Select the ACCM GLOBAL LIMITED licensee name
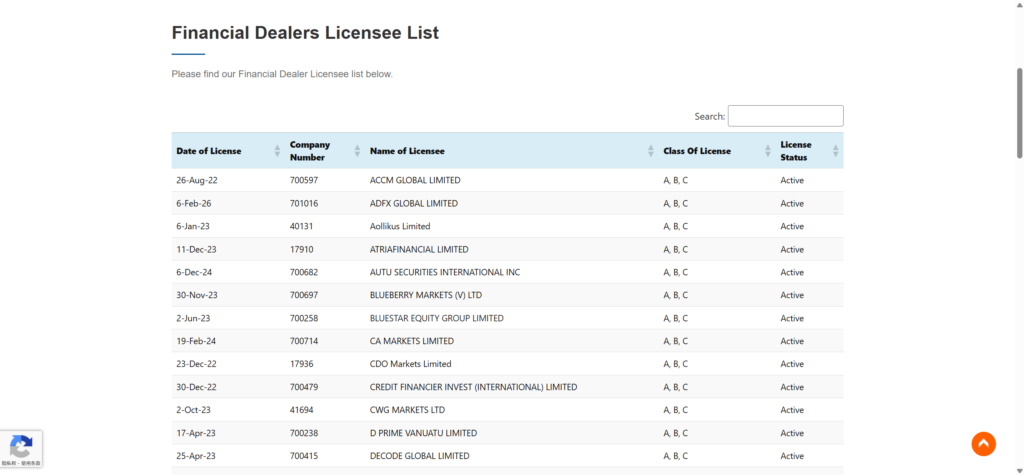The height and width of the screenshot is (475, 1024). [415, 180]
